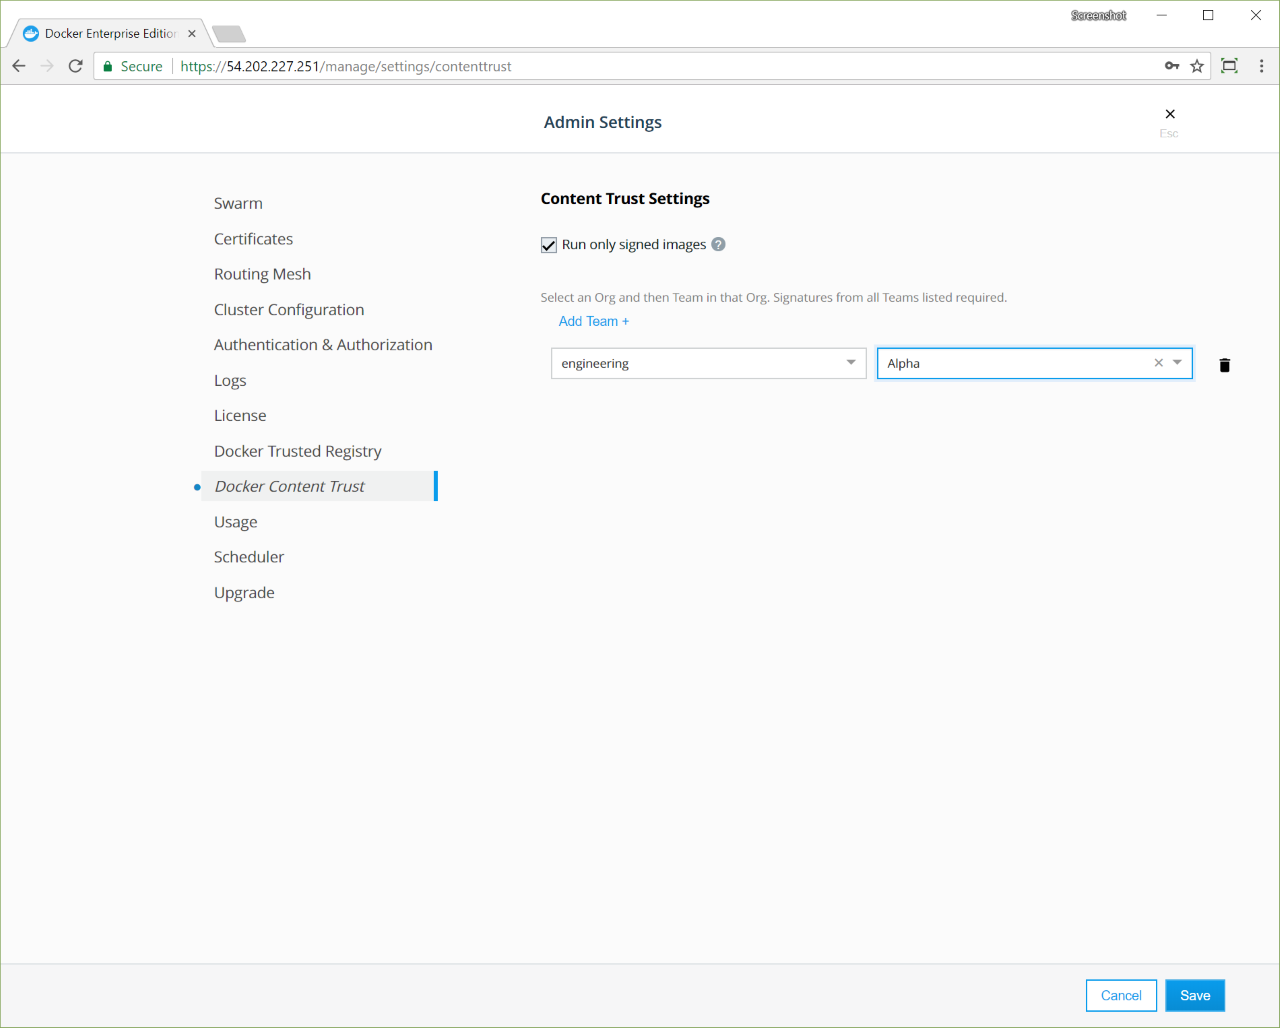Go back using the browser back arrow
Image resolution: width=1280 pixels, height=1028 pixels.
(x=19, y=66)
